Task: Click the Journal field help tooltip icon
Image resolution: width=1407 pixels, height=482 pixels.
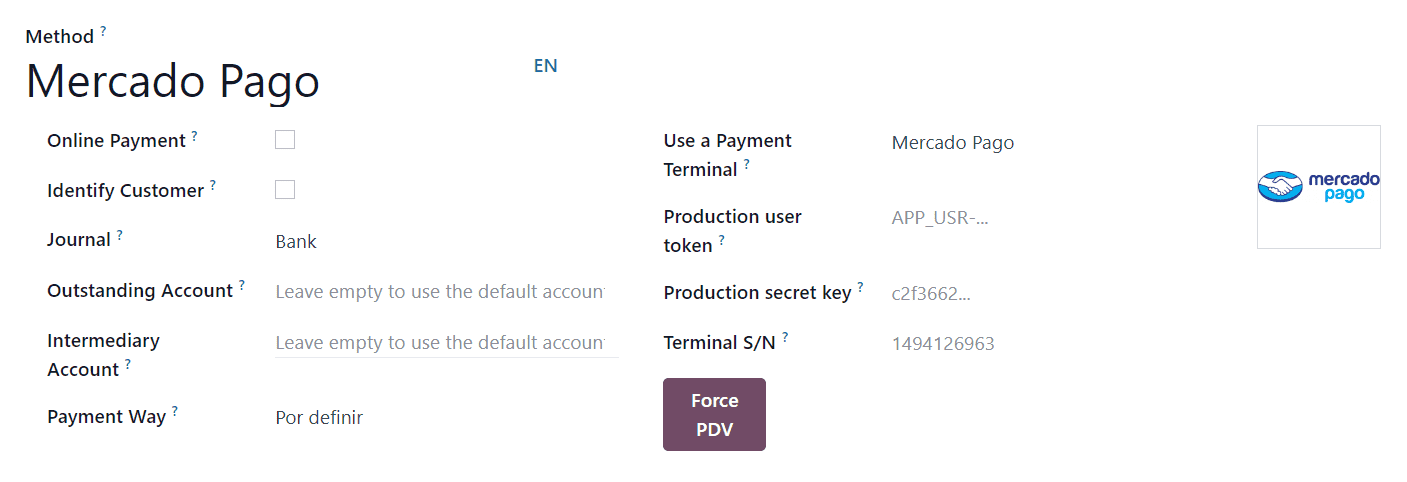Action: pos(120,235)
